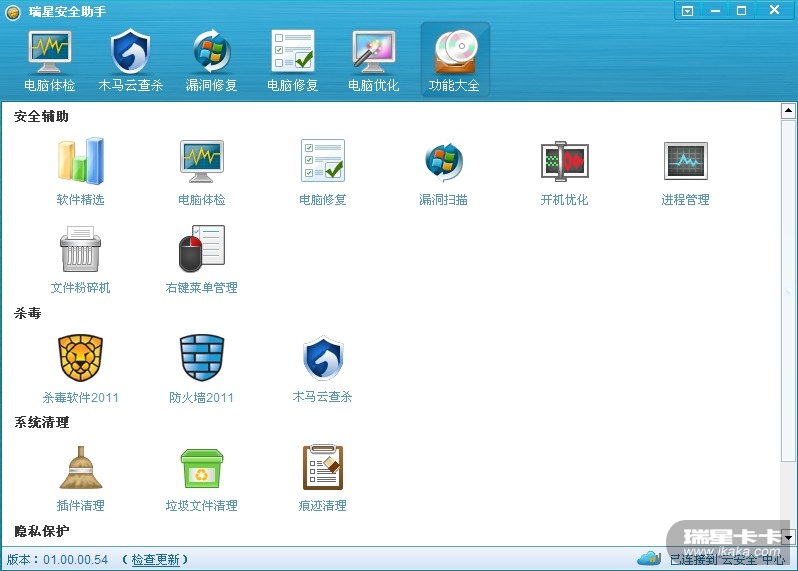Launch 杀毒软件2011 lion shield icon
The image size is (798, 571).
(x=80, y=358)
